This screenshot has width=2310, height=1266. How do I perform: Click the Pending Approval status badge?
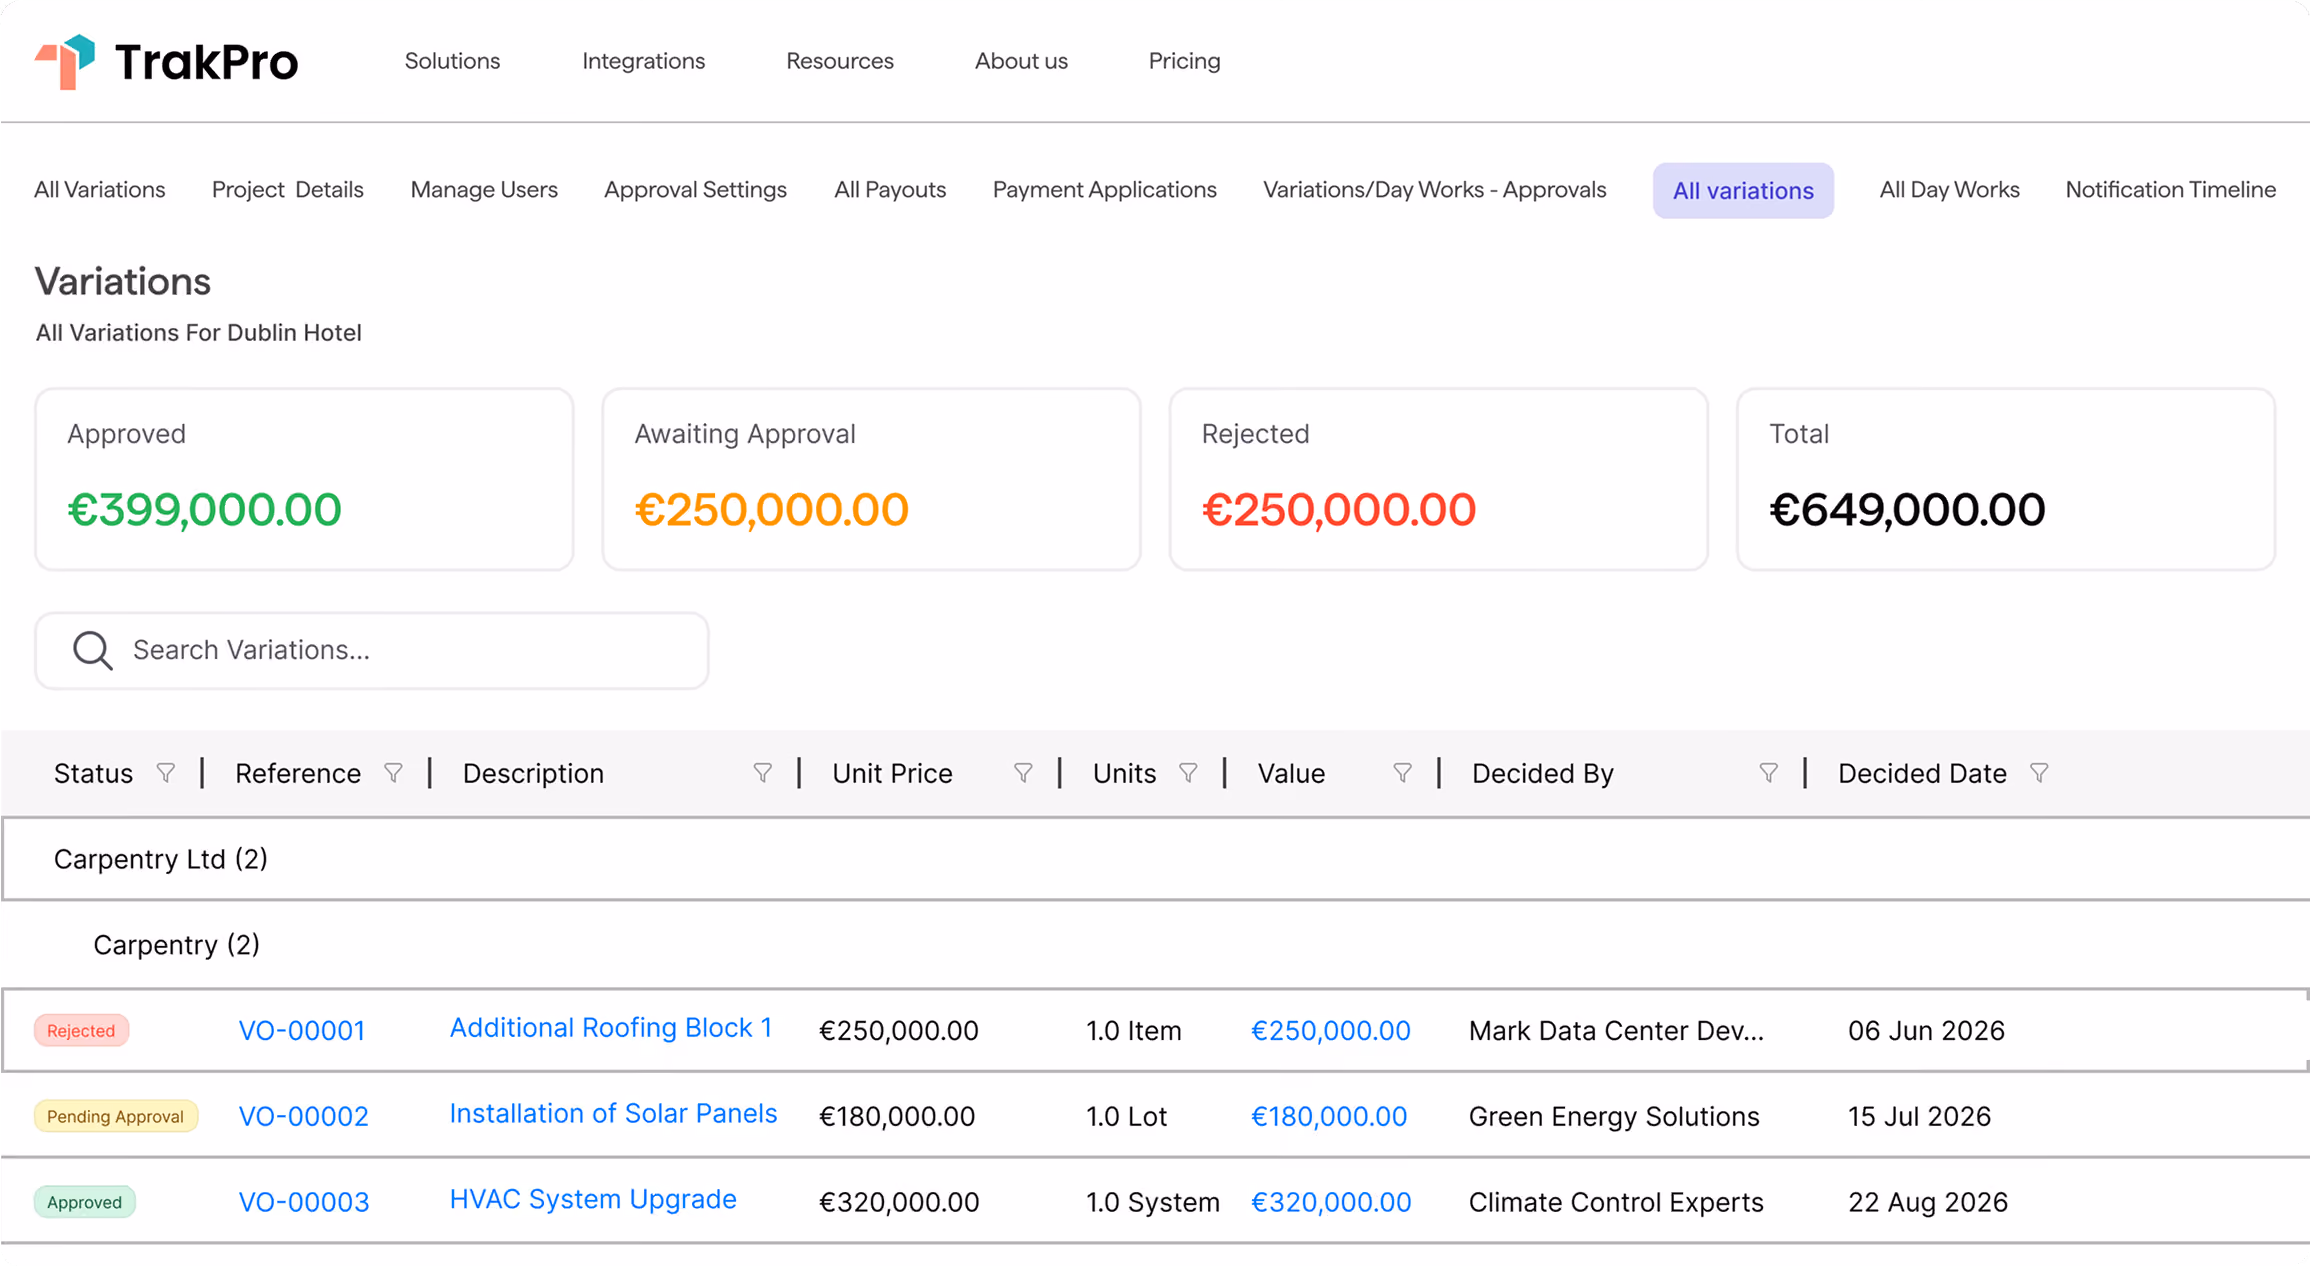coord(116,1117)
